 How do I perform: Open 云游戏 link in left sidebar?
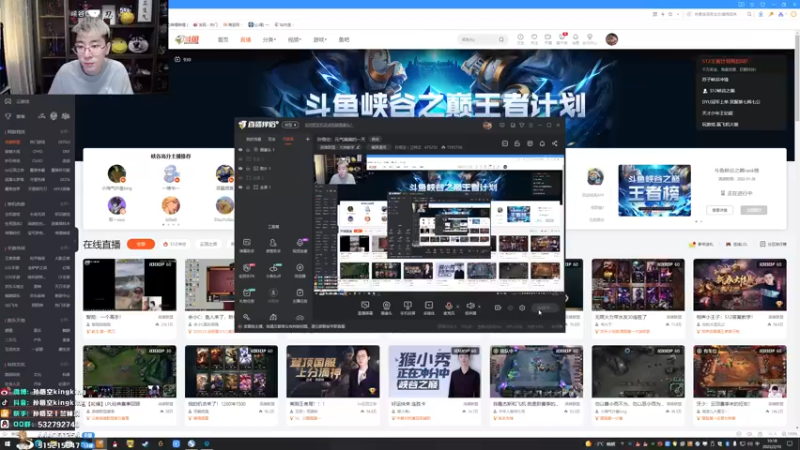point(18,102)
